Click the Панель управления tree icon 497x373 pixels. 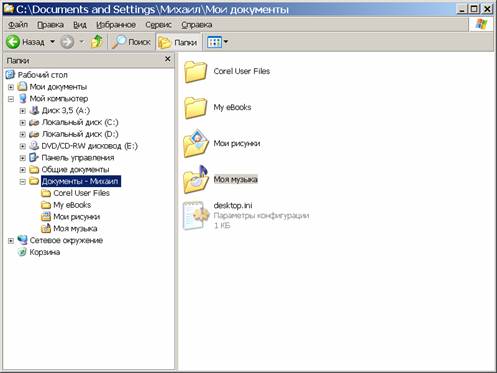click(34, 157)
